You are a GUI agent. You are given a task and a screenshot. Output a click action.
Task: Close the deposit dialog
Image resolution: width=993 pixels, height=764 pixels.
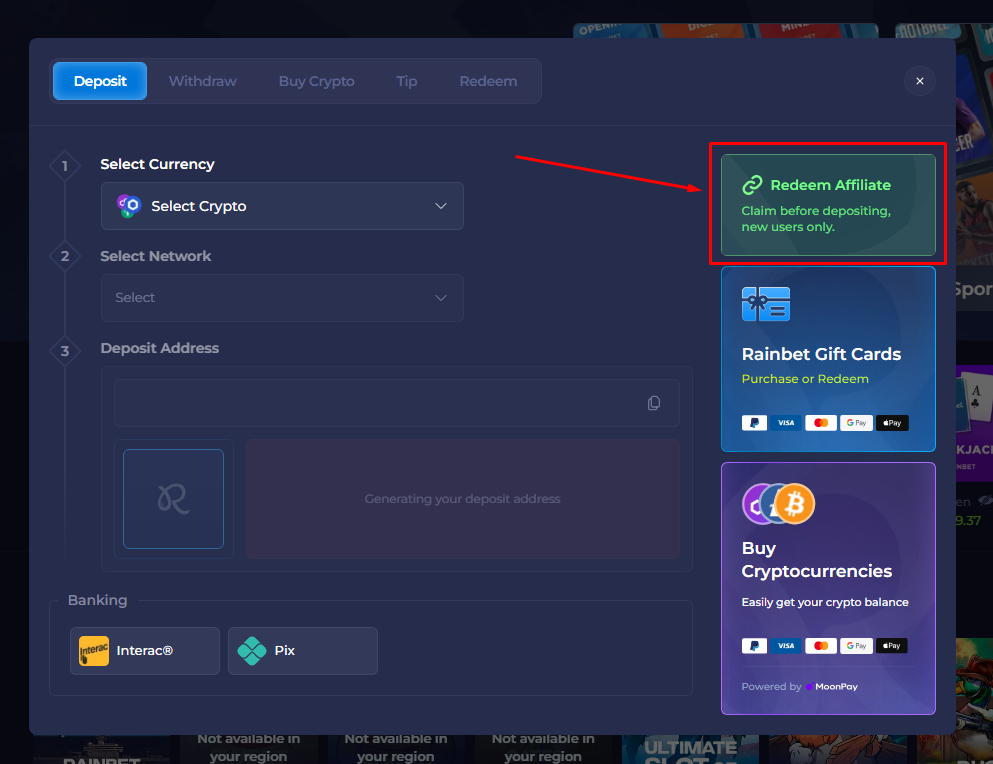[x=919, y=81]
